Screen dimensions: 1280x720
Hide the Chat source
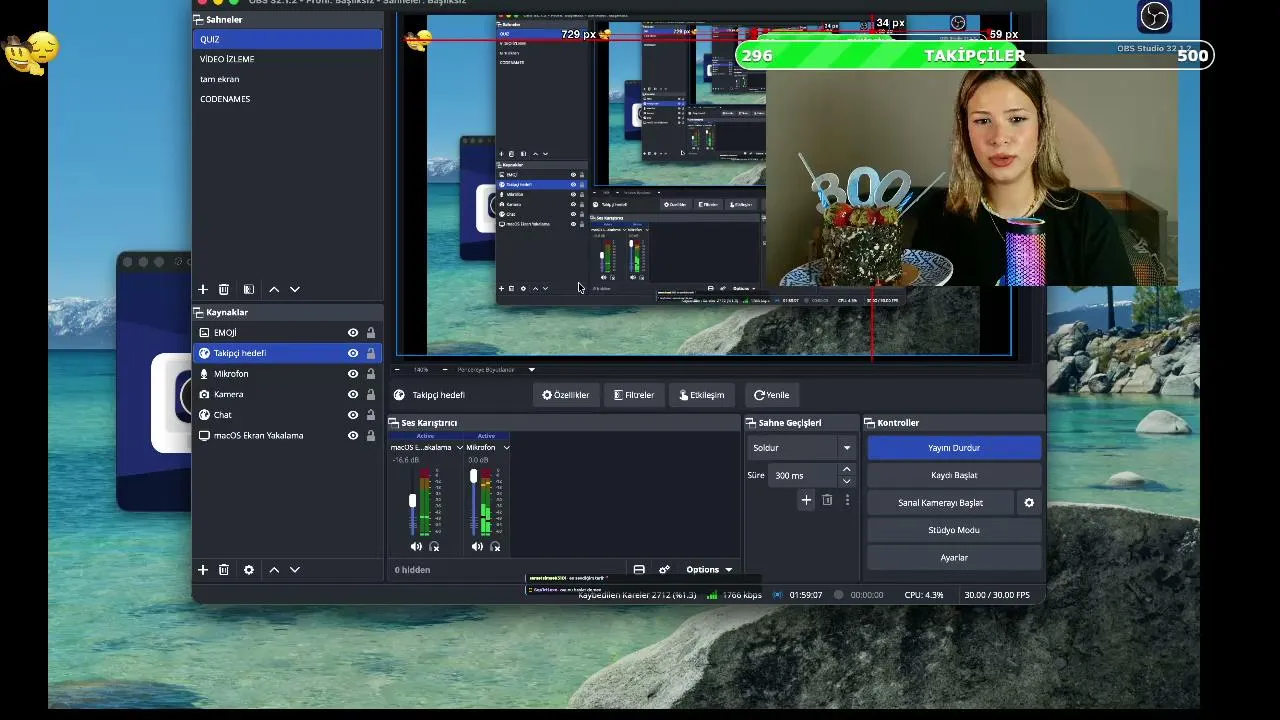pos(353,415)
